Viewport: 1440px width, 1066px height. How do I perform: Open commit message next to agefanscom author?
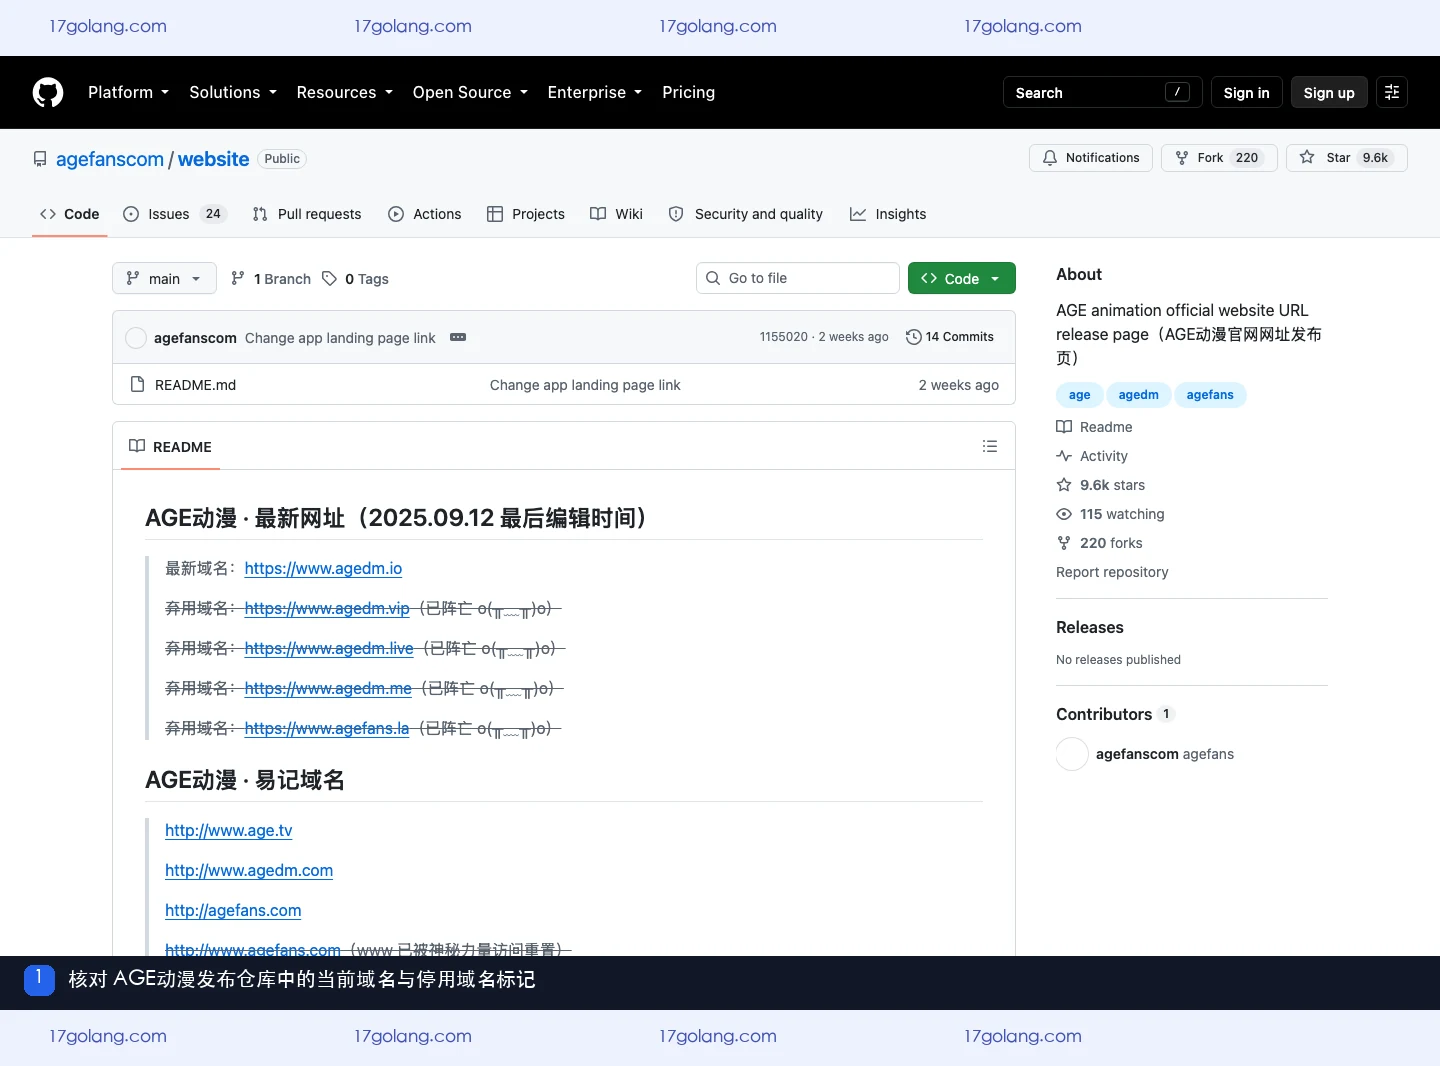pyautogui.click(x=340, y=338)
